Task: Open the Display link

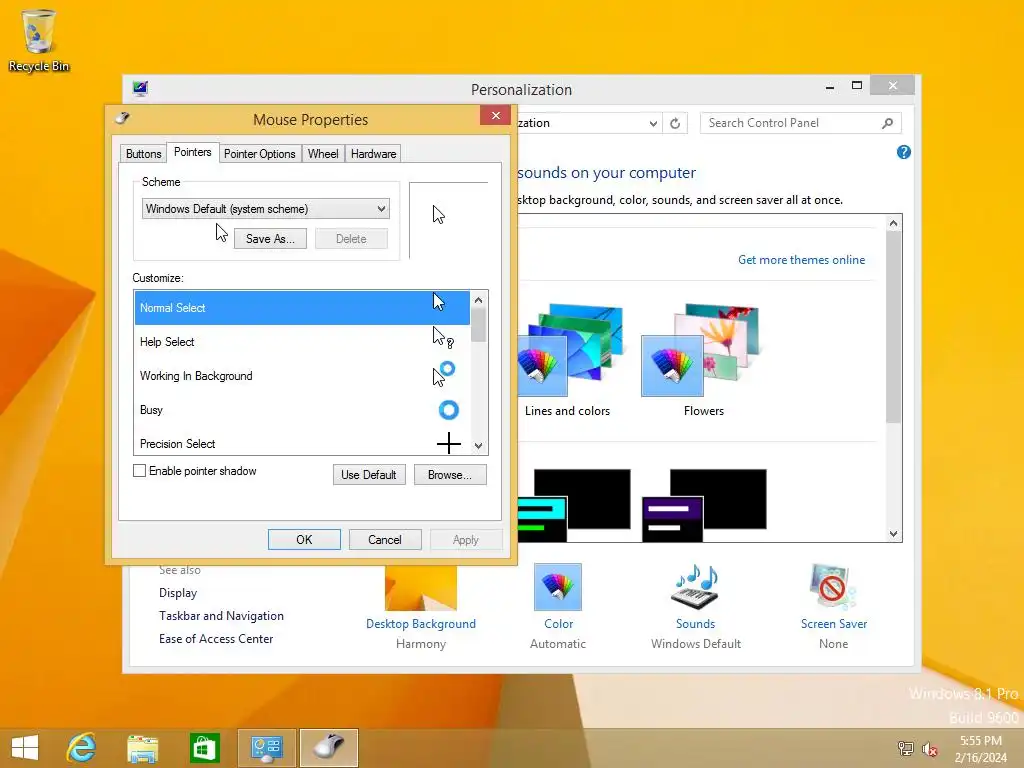Action: pyautogui.click(x=178, y=593)
